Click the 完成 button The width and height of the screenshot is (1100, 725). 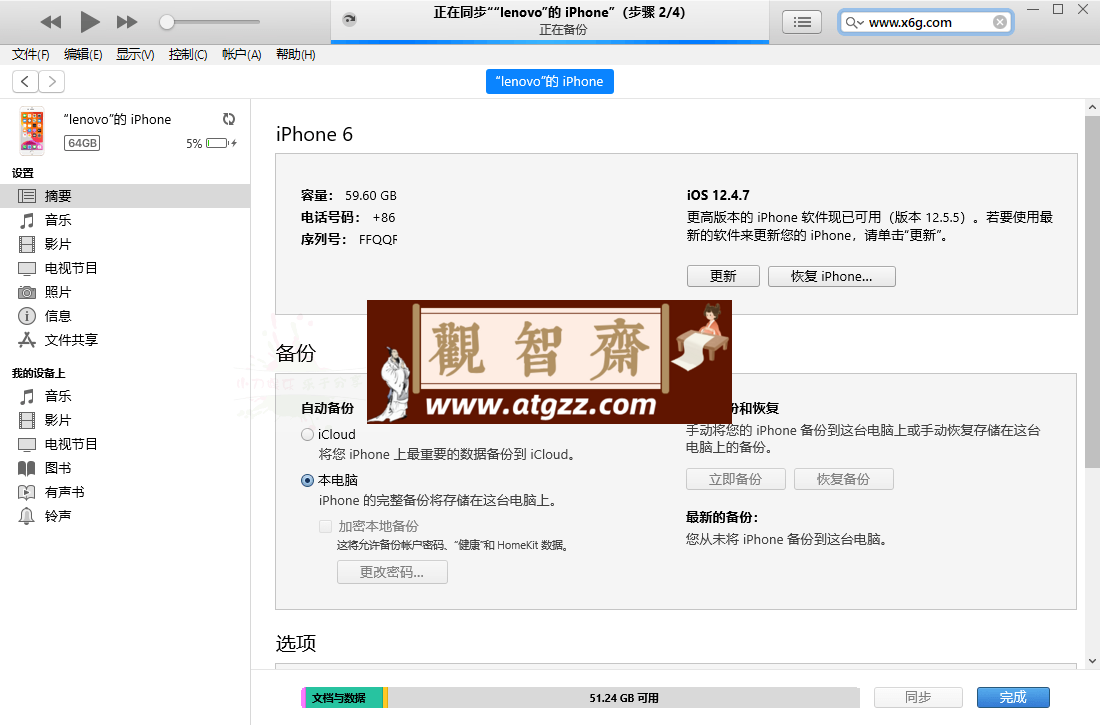[1013, 697]
